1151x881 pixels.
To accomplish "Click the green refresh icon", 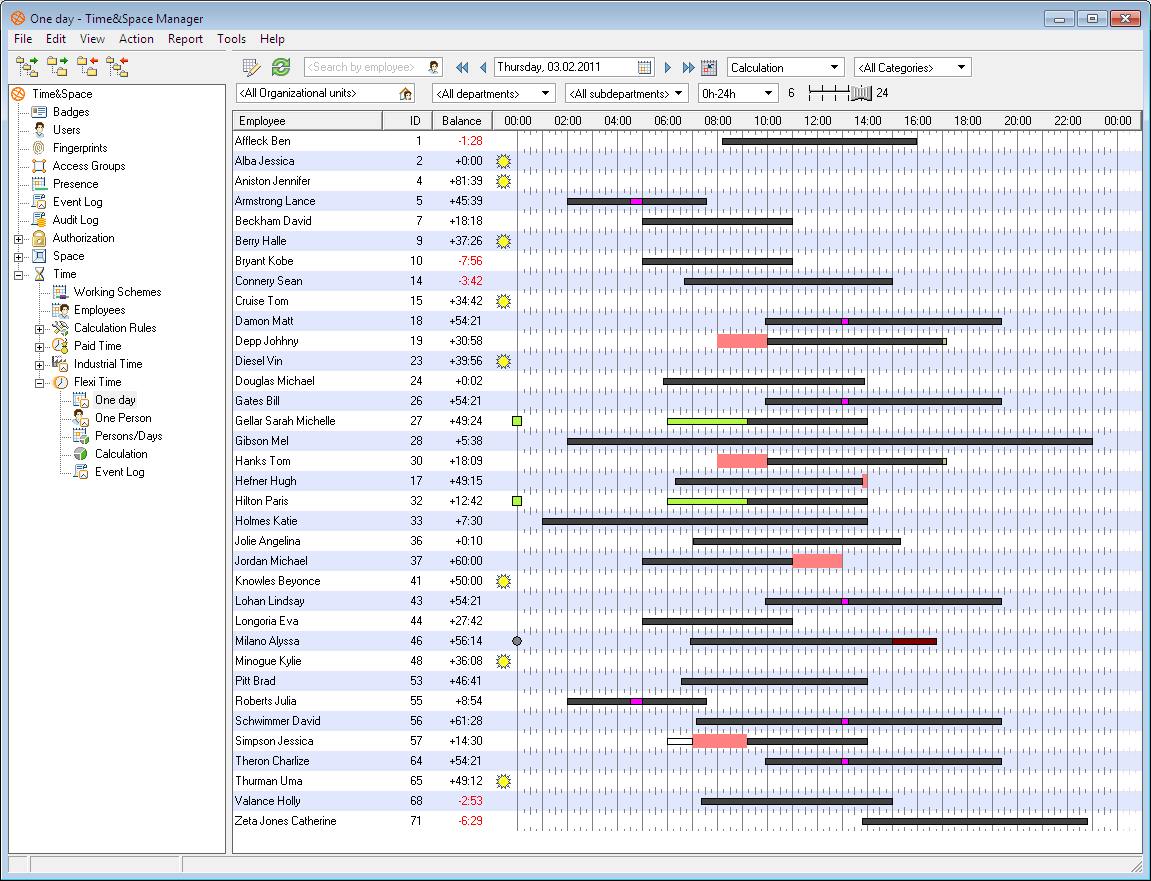I will click(x=281, y=68).
